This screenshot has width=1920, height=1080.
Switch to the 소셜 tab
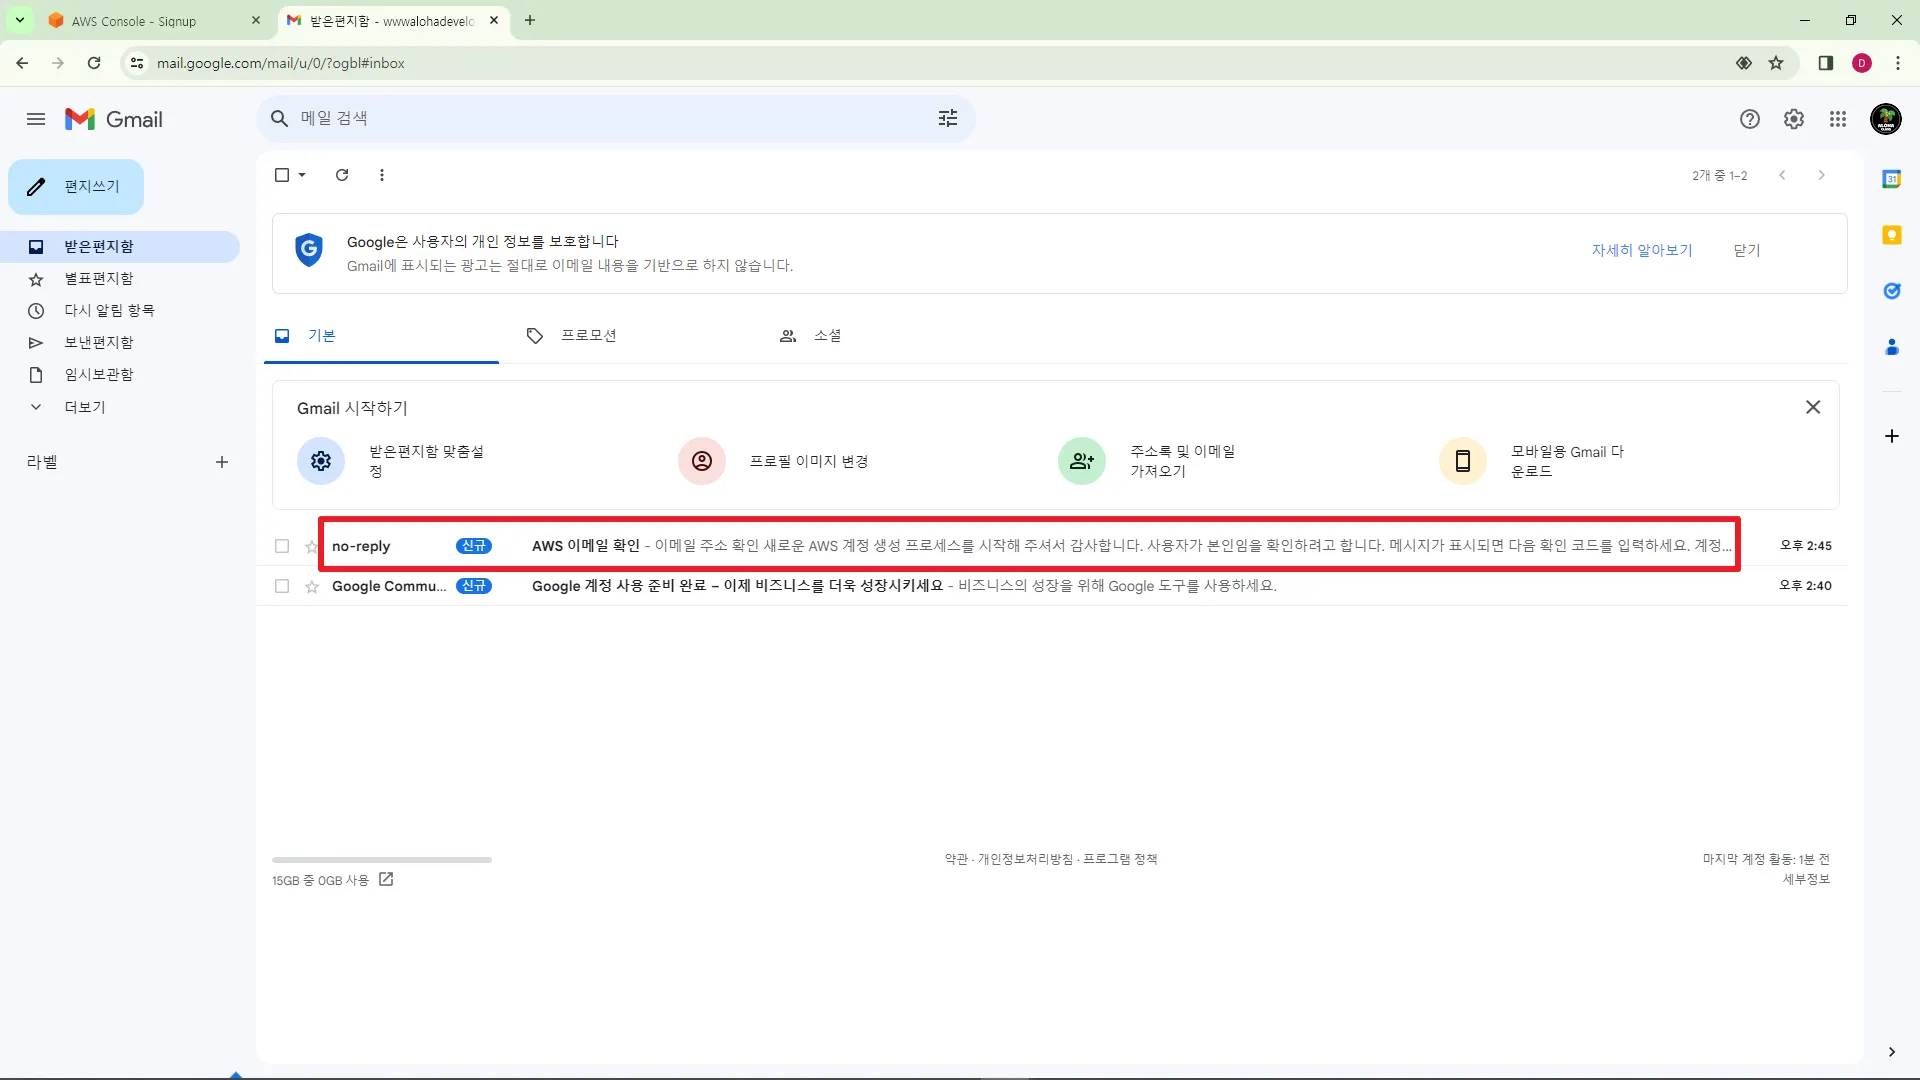pyautogui.click(x=826, y=336)
